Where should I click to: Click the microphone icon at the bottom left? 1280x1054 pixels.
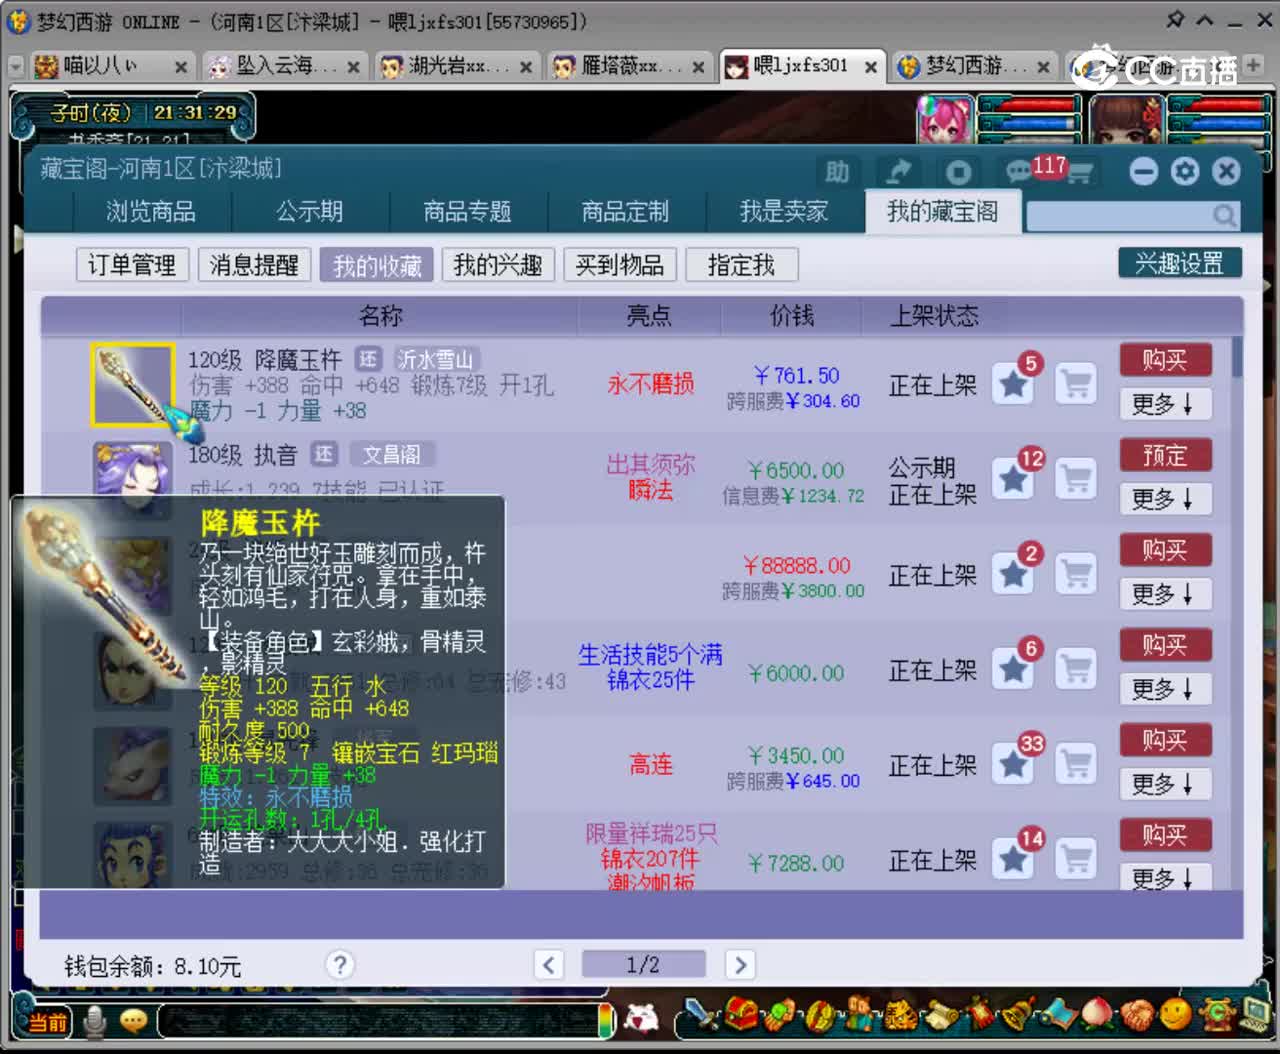[x=94, y=1020]
